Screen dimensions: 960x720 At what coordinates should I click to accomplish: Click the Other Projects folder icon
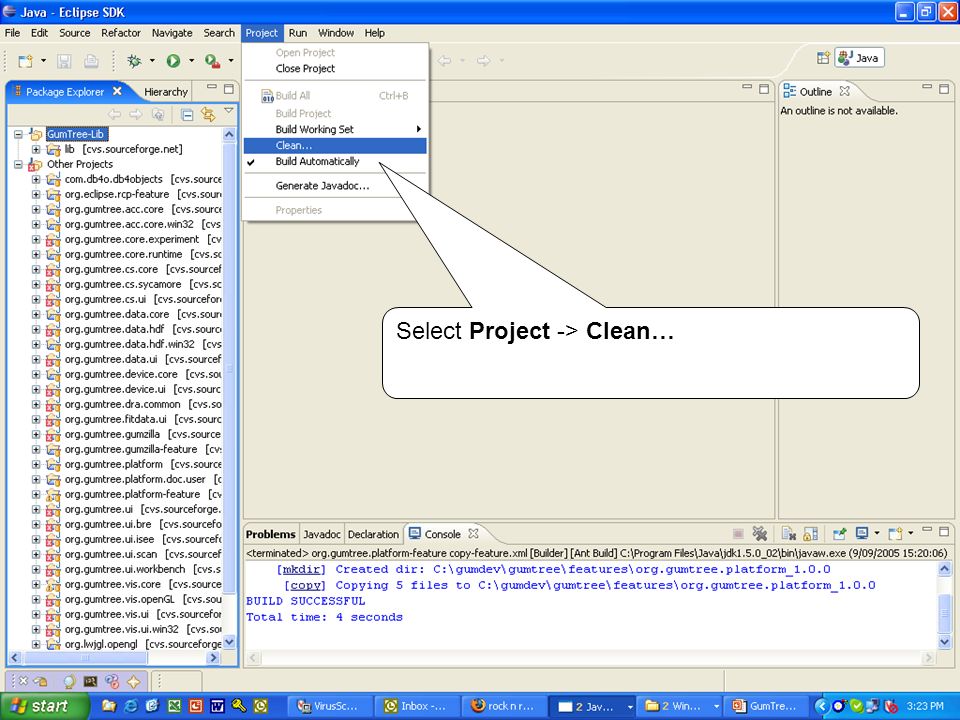(x=35, y=164)
